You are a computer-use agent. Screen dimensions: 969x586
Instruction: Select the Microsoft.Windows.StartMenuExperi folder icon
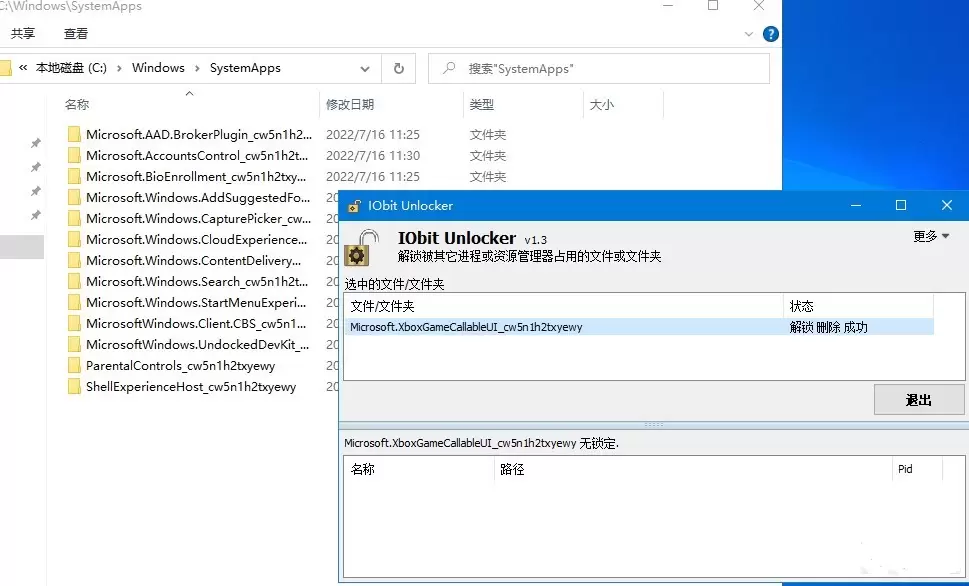(74, 303)
